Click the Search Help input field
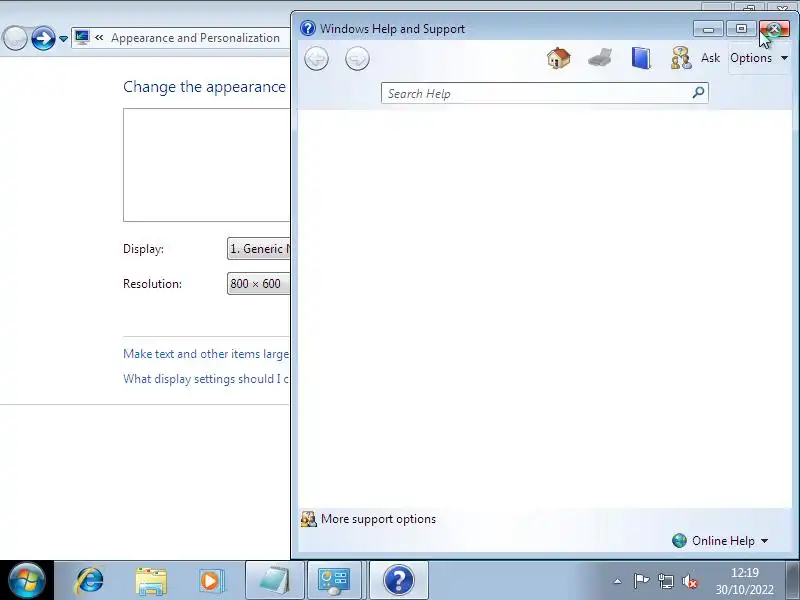This screenshot has width=800, height=600. click(x=536, y=93)
